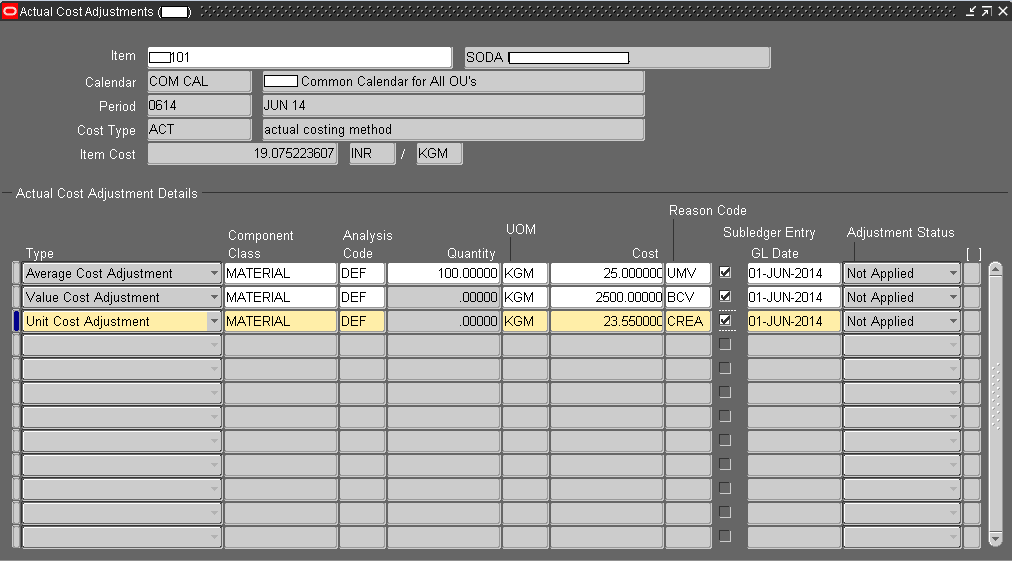This screenshot has width=1012, height=561.
Task: Check the Subledger Entry box in eighth row
Action: [x=725, y=440]
